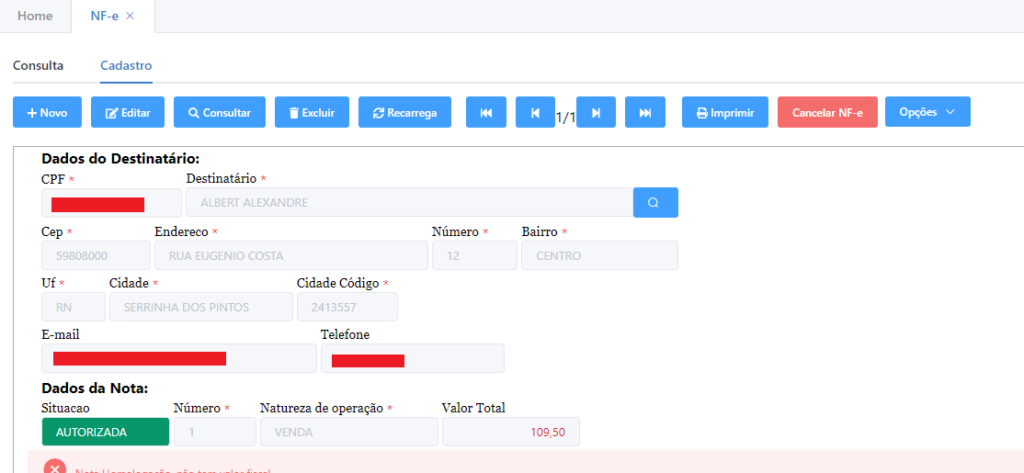This screenshot has height=473, width=1024.
Task: Open the Home tab
Action: (x=35, y=16)
